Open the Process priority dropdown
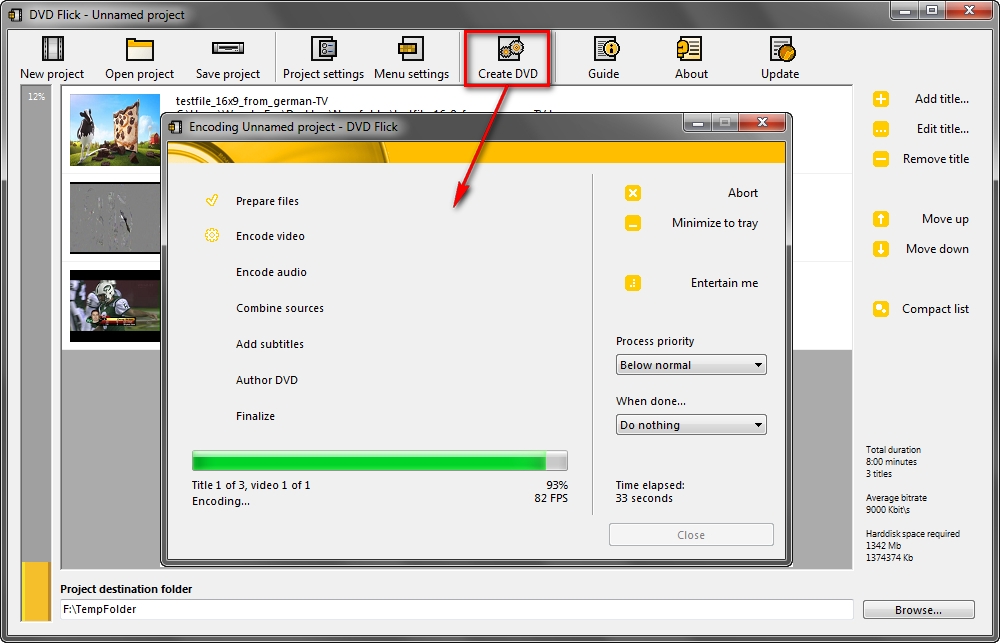The width and height of the screenshot is (1000, 643). pyautogui.click(x=691, y=365)
